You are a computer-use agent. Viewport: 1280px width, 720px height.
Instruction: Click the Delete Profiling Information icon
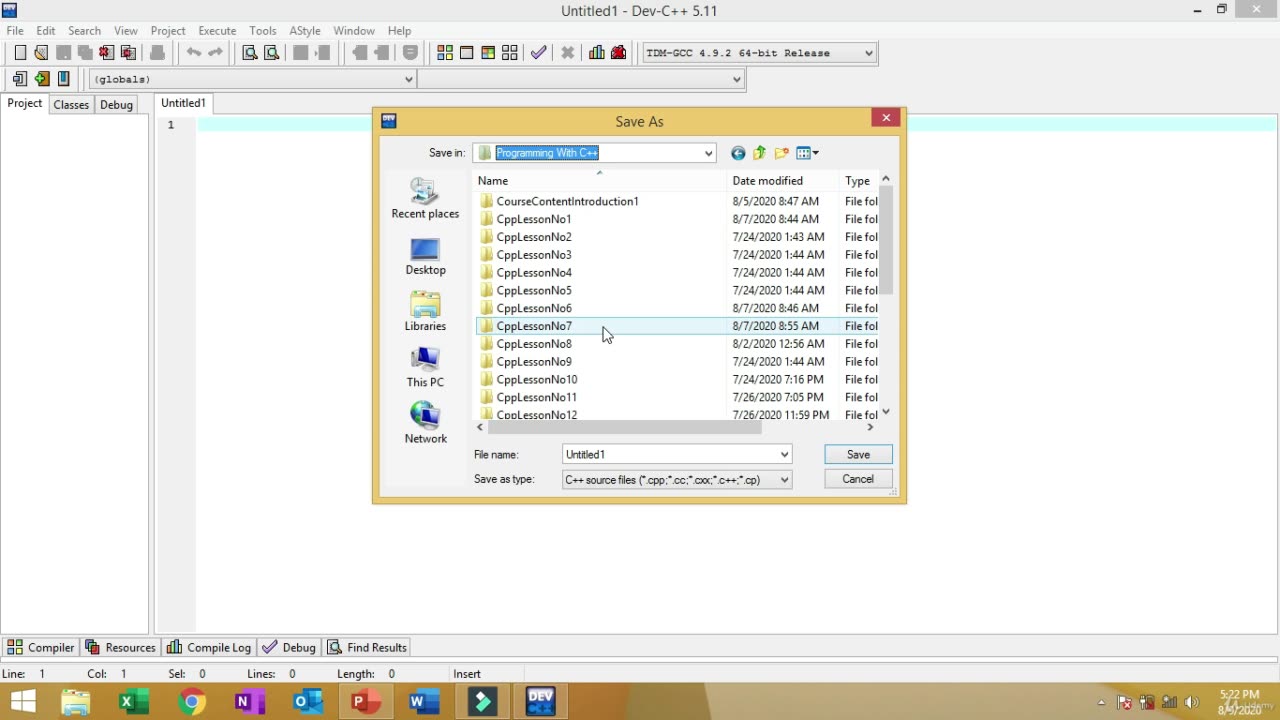click(x=619, y=53)
